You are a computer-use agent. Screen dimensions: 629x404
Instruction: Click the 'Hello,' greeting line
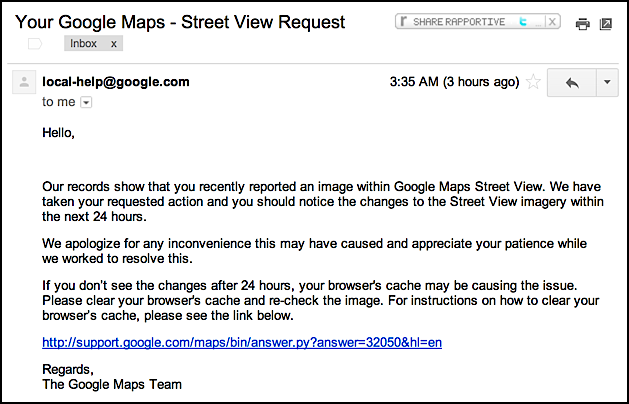[59, 132]
